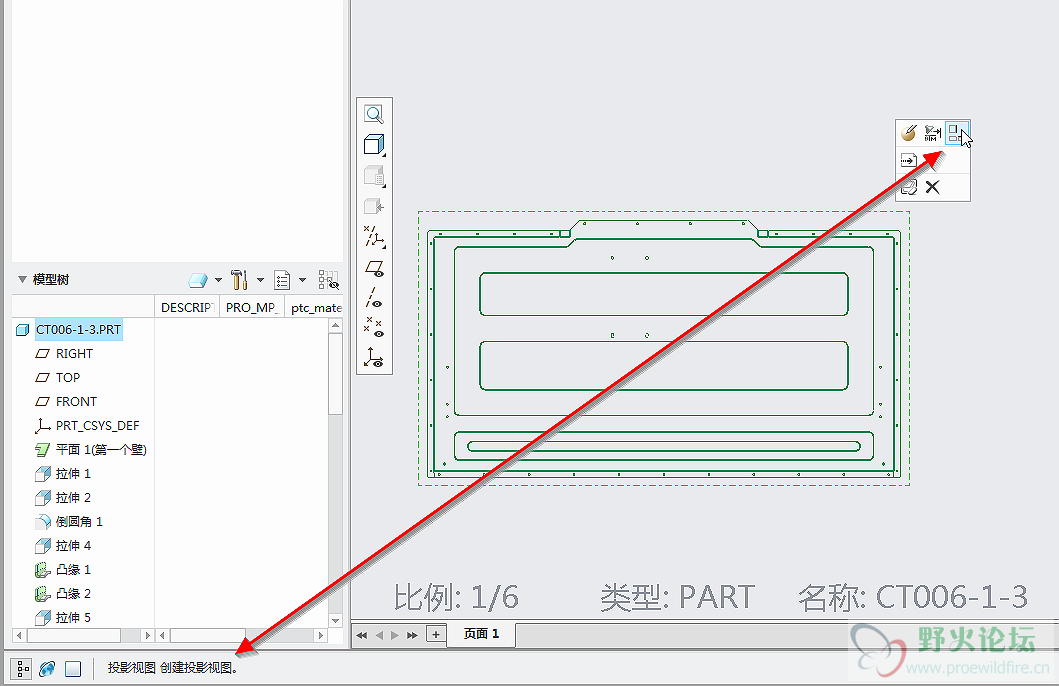Screen dimensions: 1059x686
Task: Go to next sheet button
Action: pos(394,635)
